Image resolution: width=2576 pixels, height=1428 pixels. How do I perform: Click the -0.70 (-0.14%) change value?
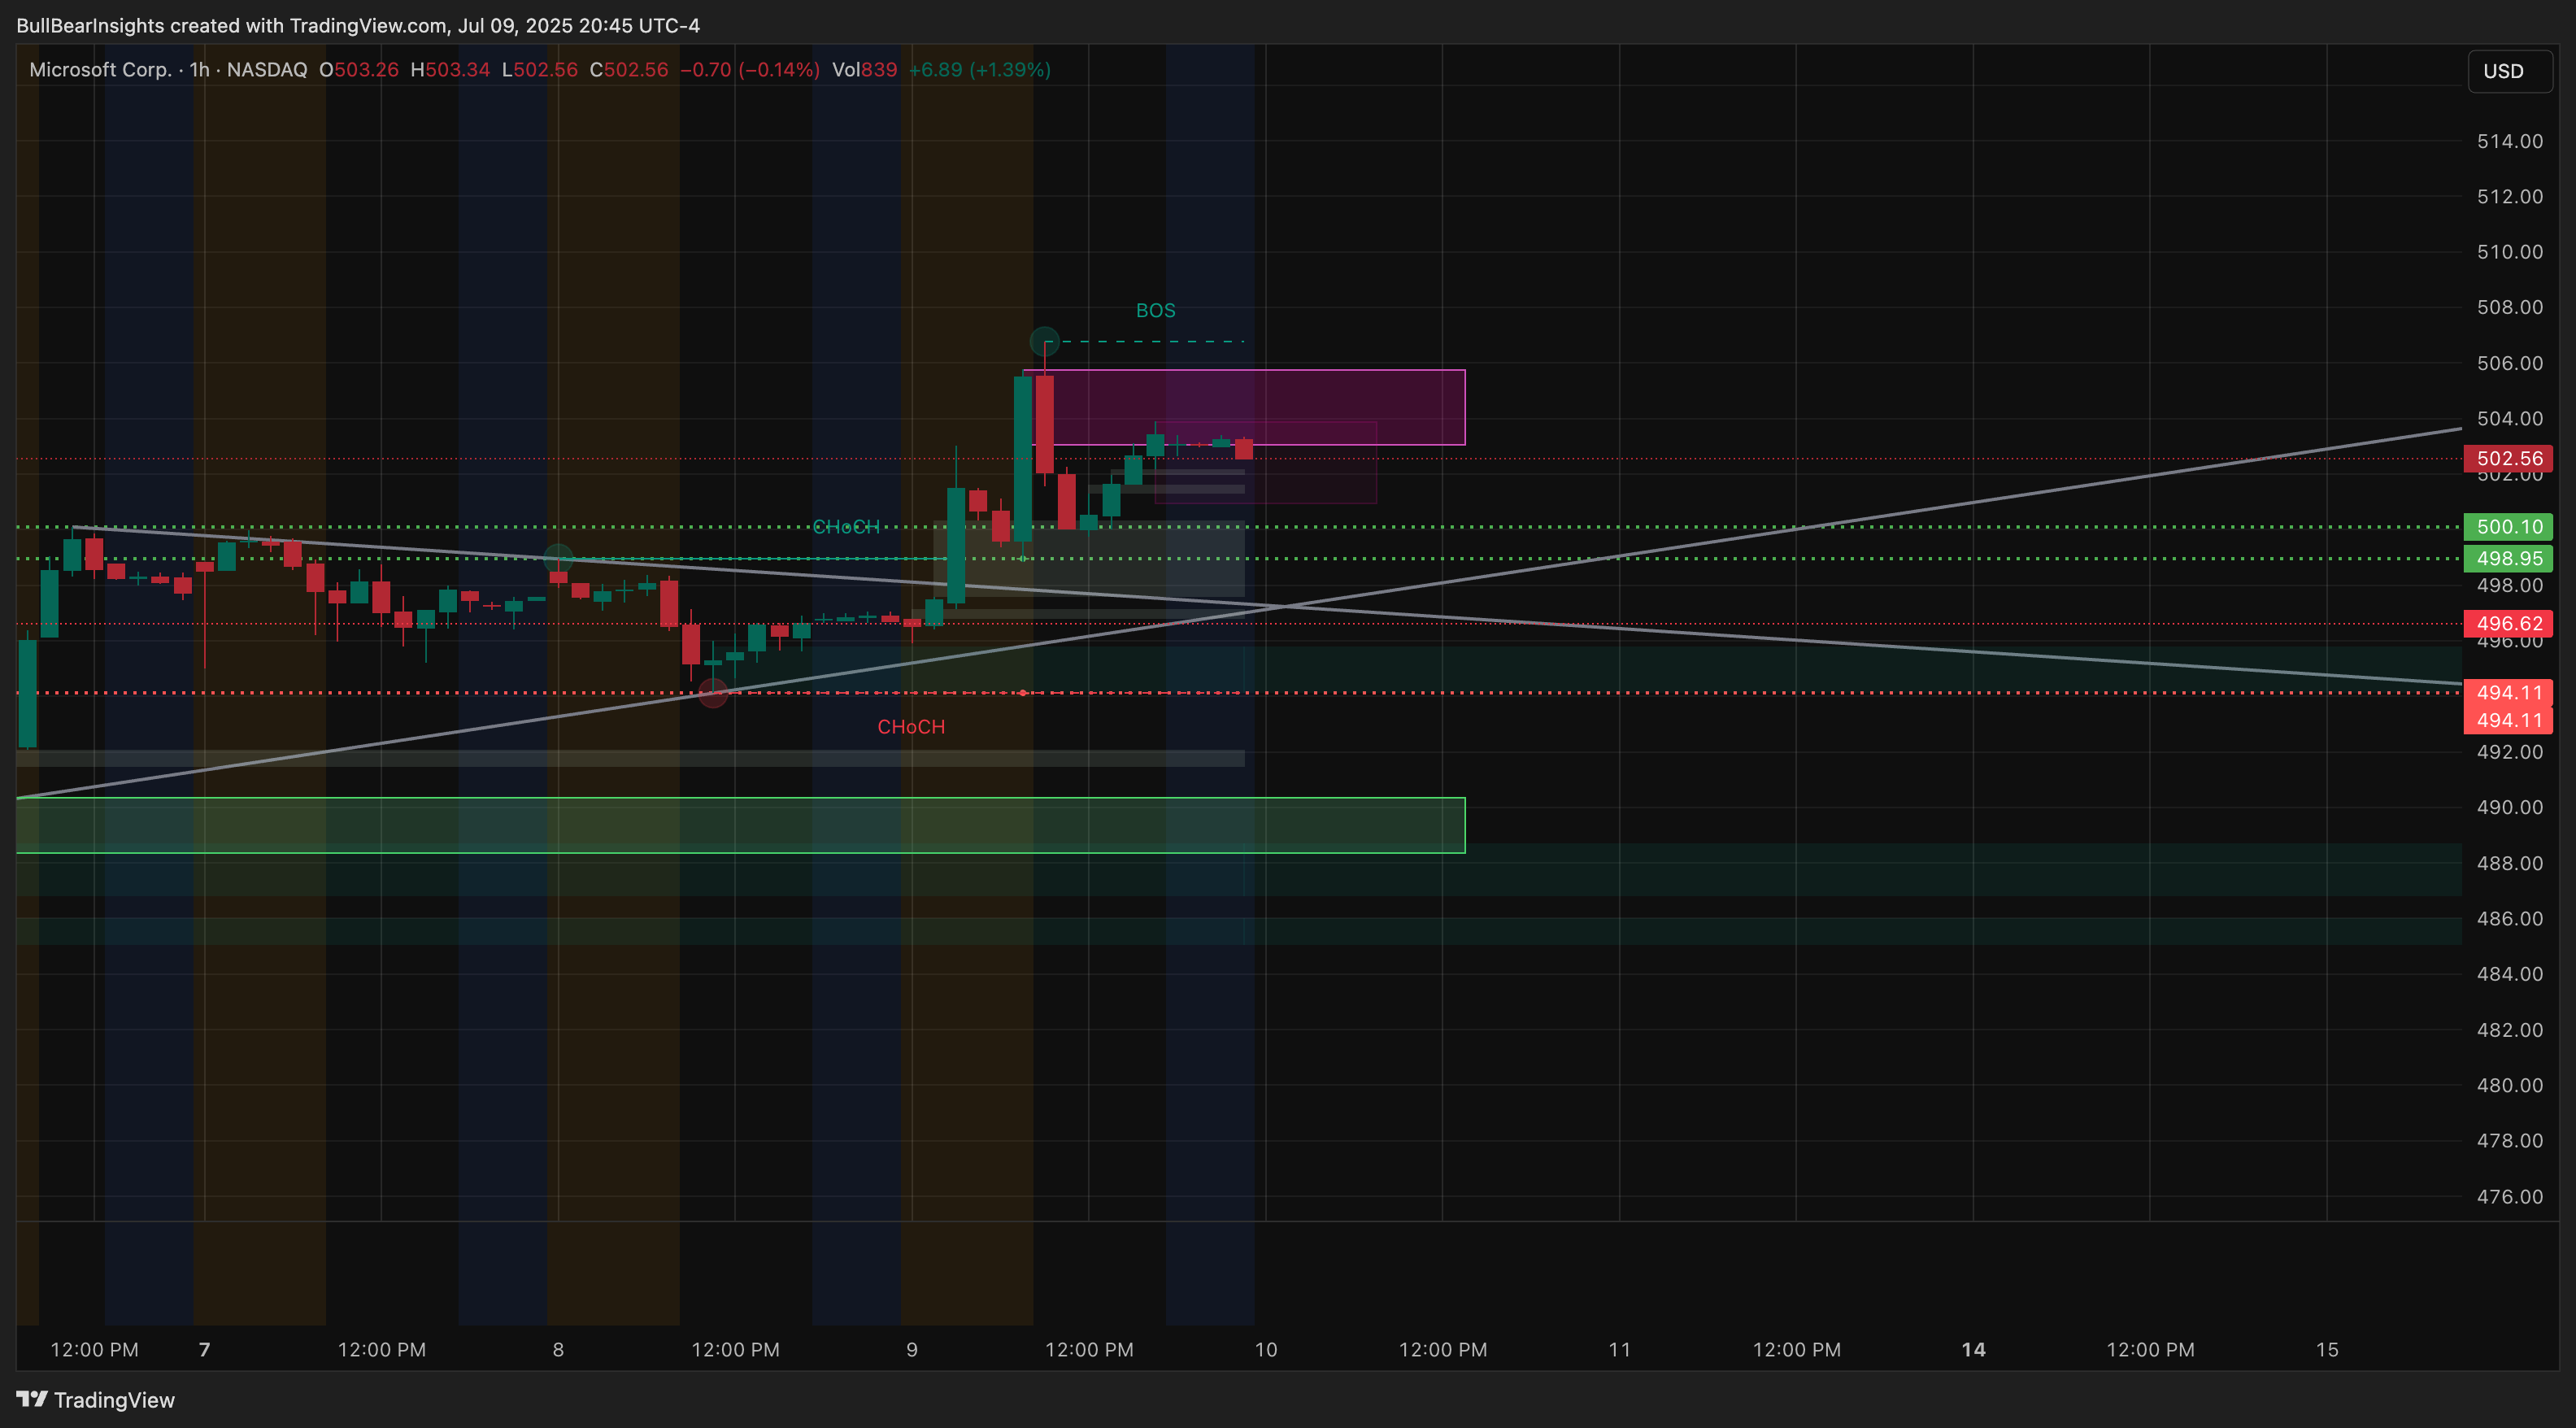pos(749,70)
